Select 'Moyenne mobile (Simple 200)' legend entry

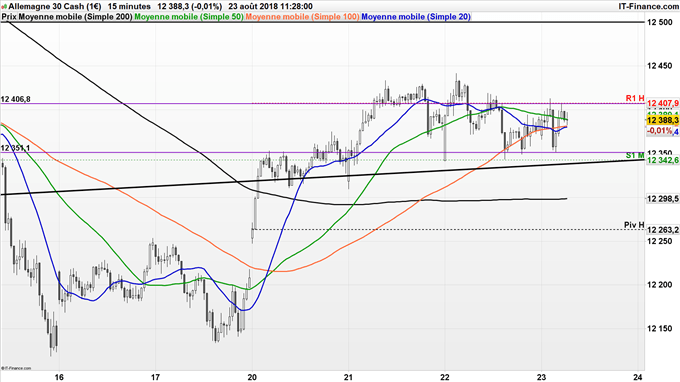pyautogui.click(x=76, y=17)
